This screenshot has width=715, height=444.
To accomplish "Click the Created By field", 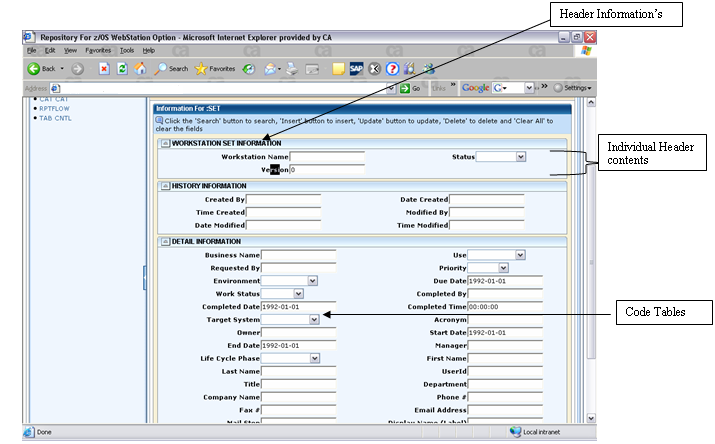I will (284, 199).
